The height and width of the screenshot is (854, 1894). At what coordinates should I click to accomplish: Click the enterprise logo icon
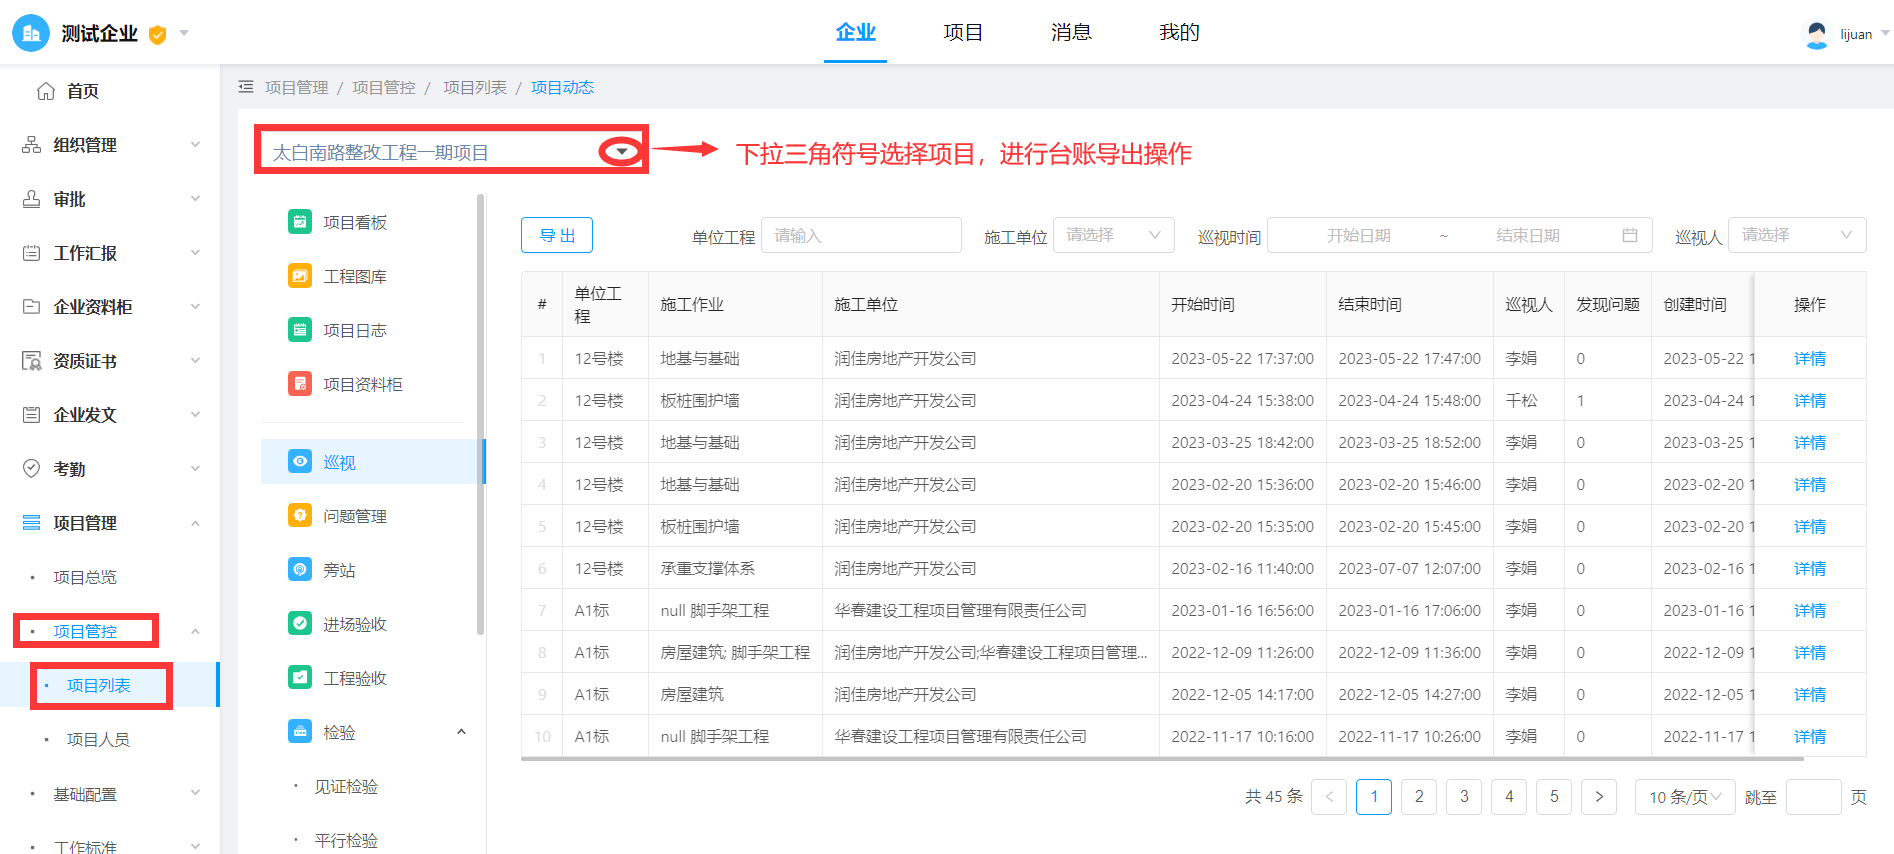coord(31,33)
